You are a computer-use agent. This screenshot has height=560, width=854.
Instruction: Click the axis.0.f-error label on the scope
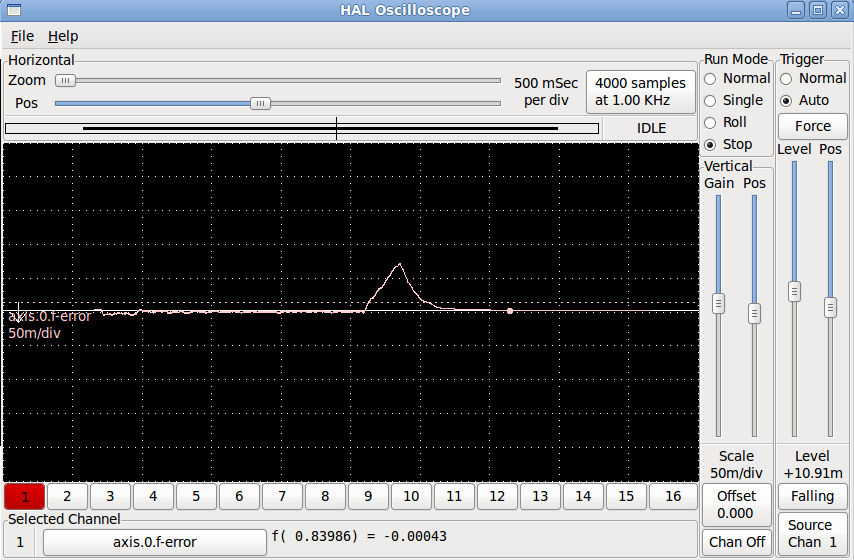pos(50,316)
